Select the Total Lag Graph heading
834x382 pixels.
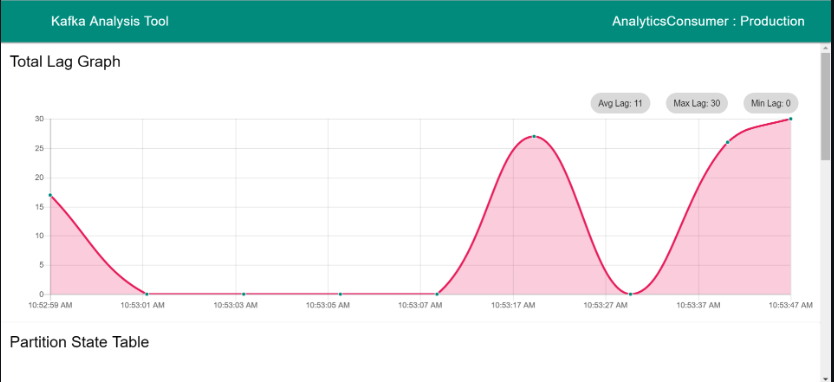(65, 62)
